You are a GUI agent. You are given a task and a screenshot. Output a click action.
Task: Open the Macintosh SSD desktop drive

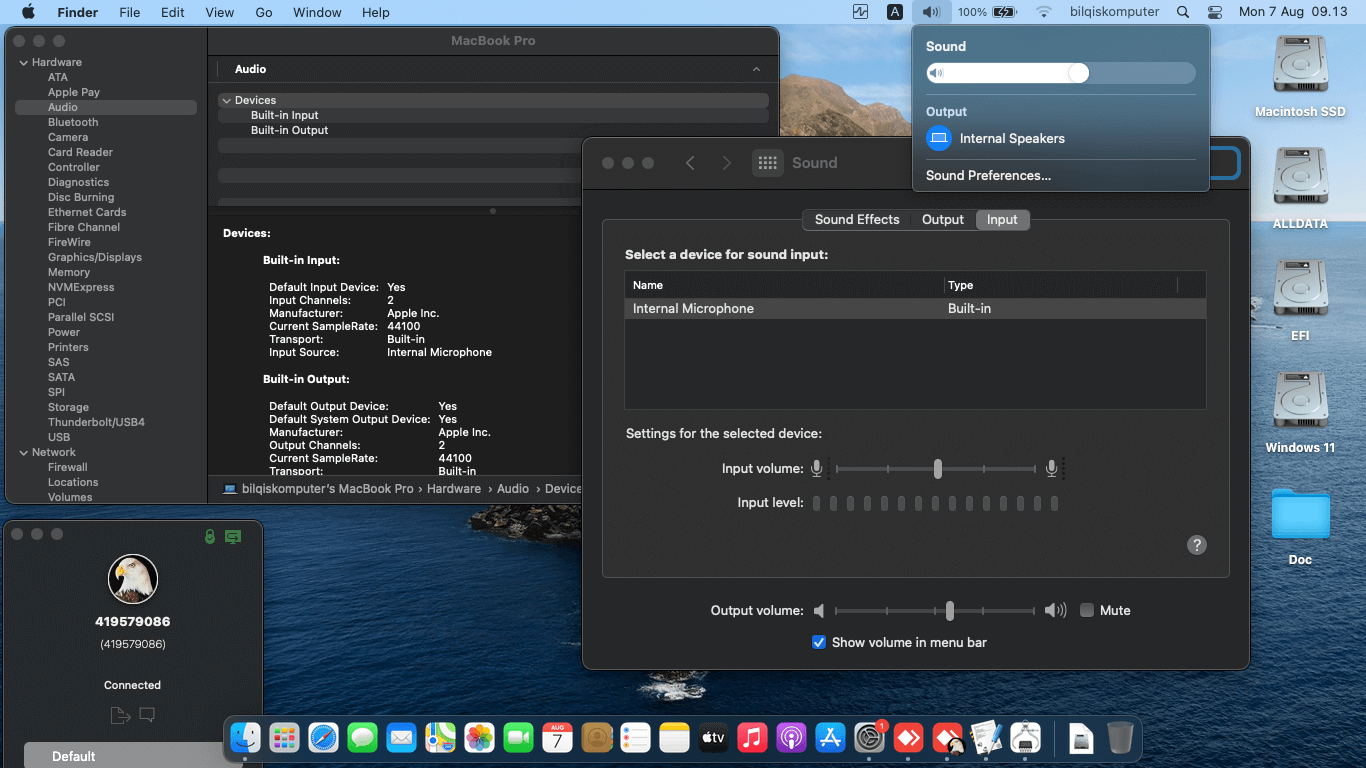click(x=1300, y=78)
